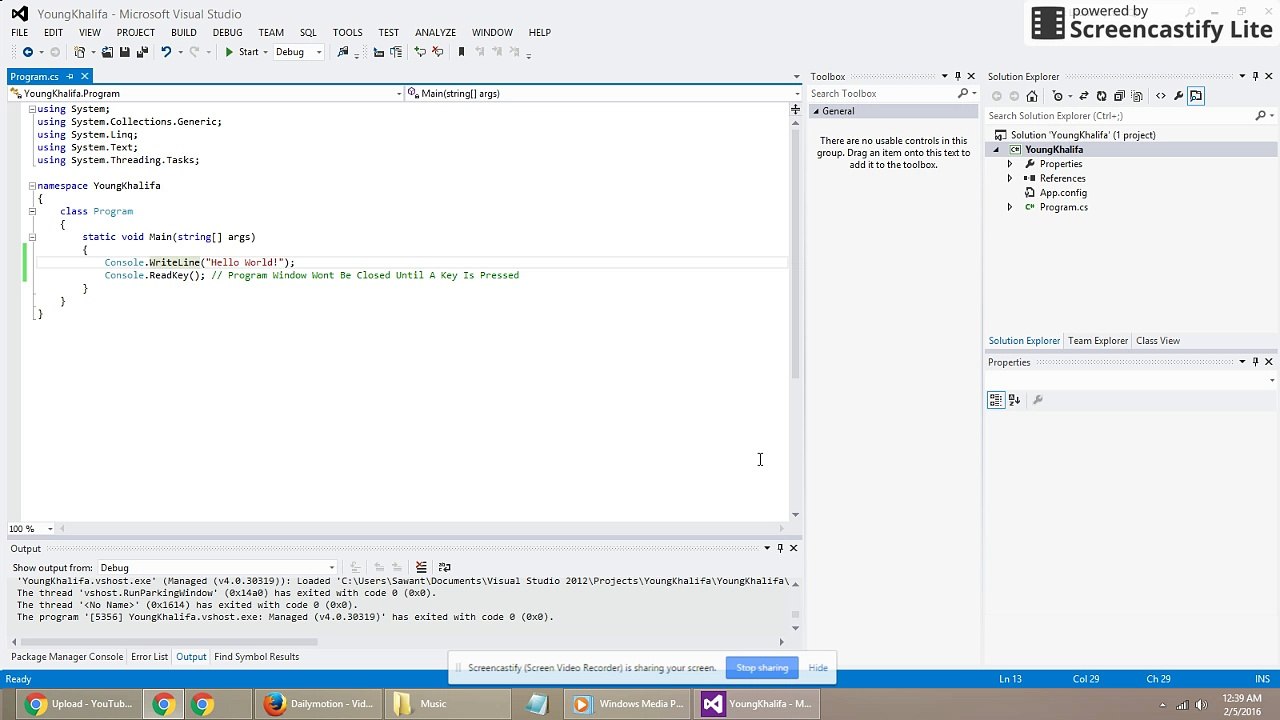Image resolution: width=1280 pixels, height=720 pixels.
Task: Click the Find in Files toolbar icon
Action: (343, 52)
